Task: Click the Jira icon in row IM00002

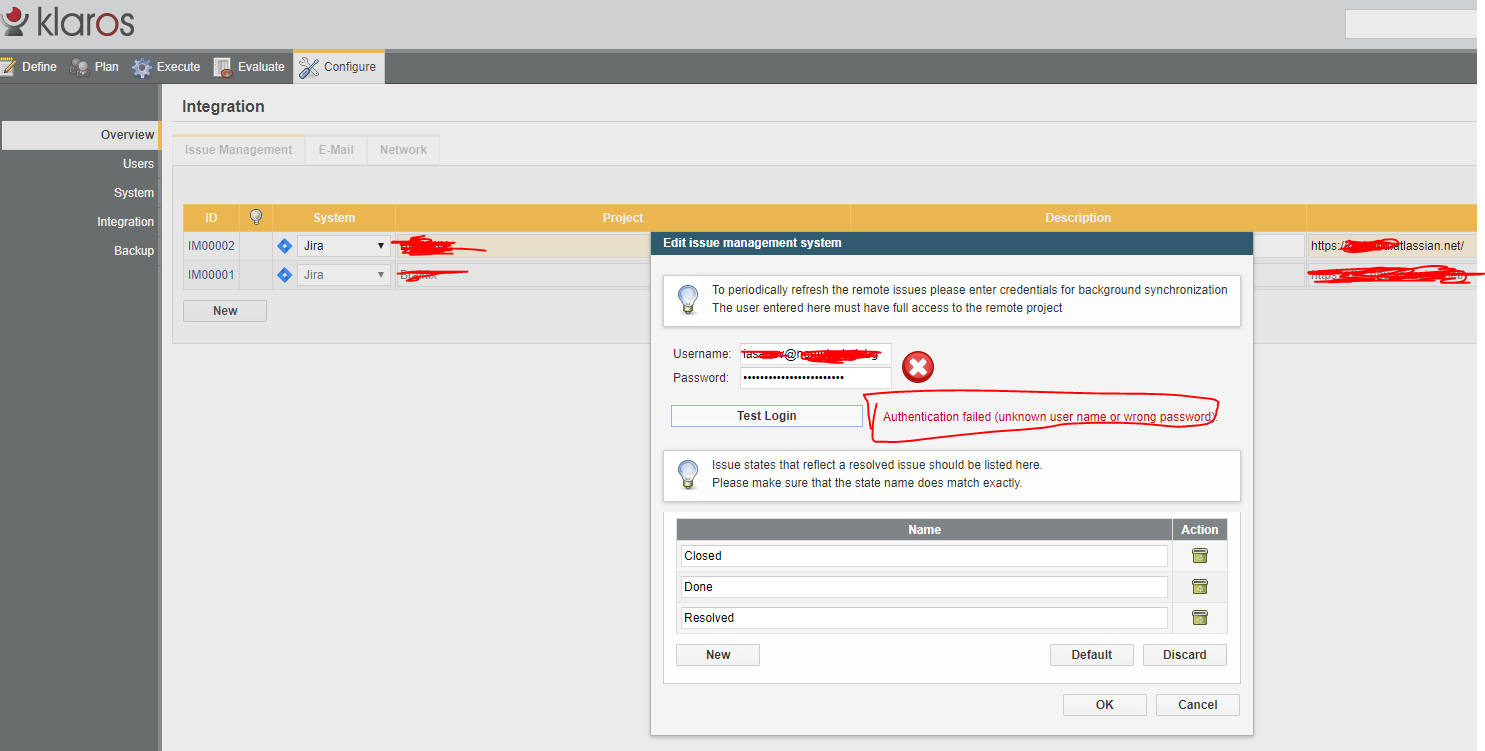Action: [x=284, y=246]
